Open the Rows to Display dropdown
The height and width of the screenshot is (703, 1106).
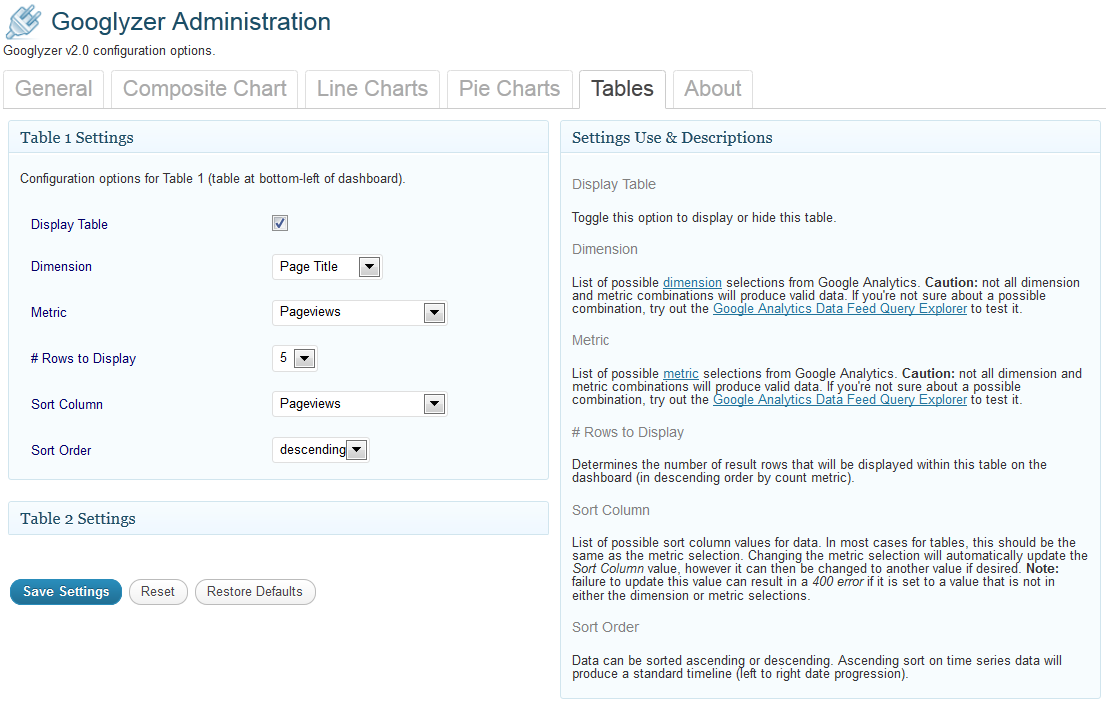coord(295,358)
